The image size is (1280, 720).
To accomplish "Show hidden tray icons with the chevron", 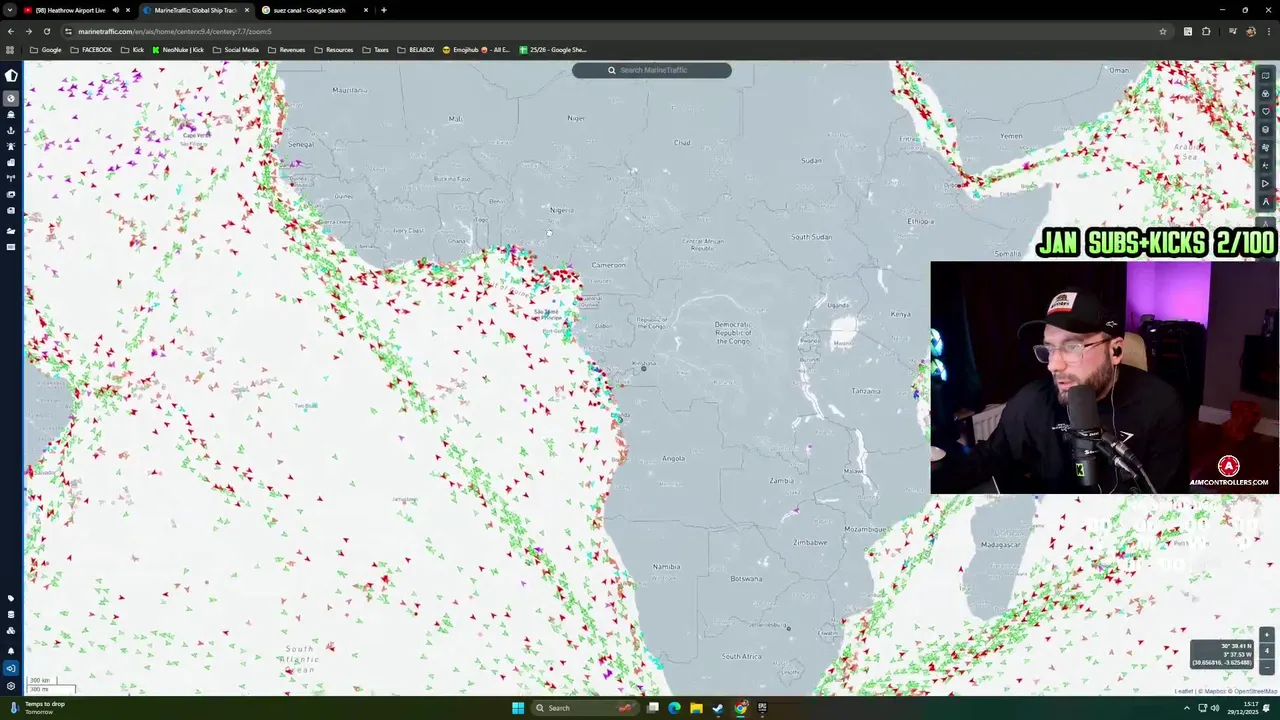I will click(x=1186, y=708).
